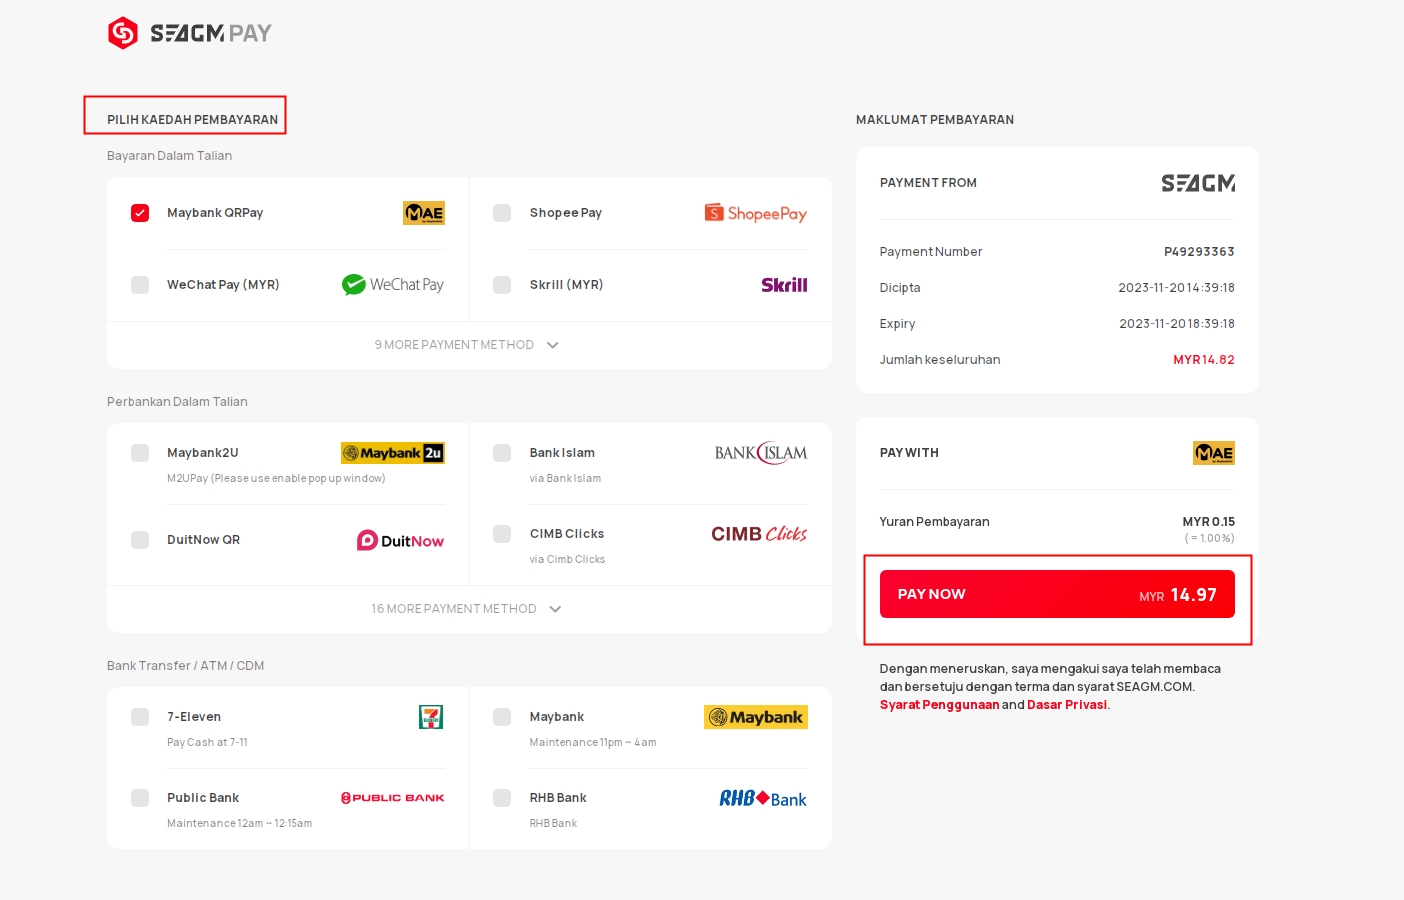Click the CIMB Clicks logo
Image resolution: width=1404 pixels, height=900 pixels.
coord(759,534)
